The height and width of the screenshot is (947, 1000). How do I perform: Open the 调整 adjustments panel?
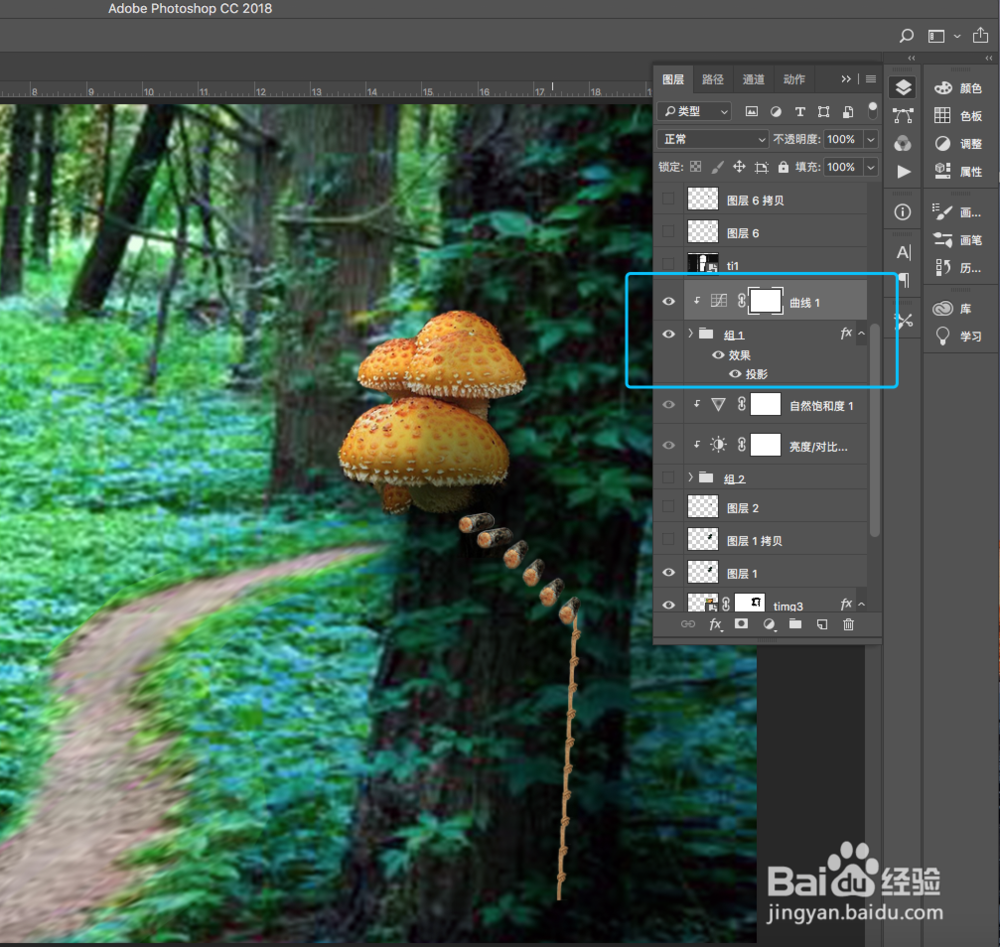pyautogui.click(x=959, y=143)
